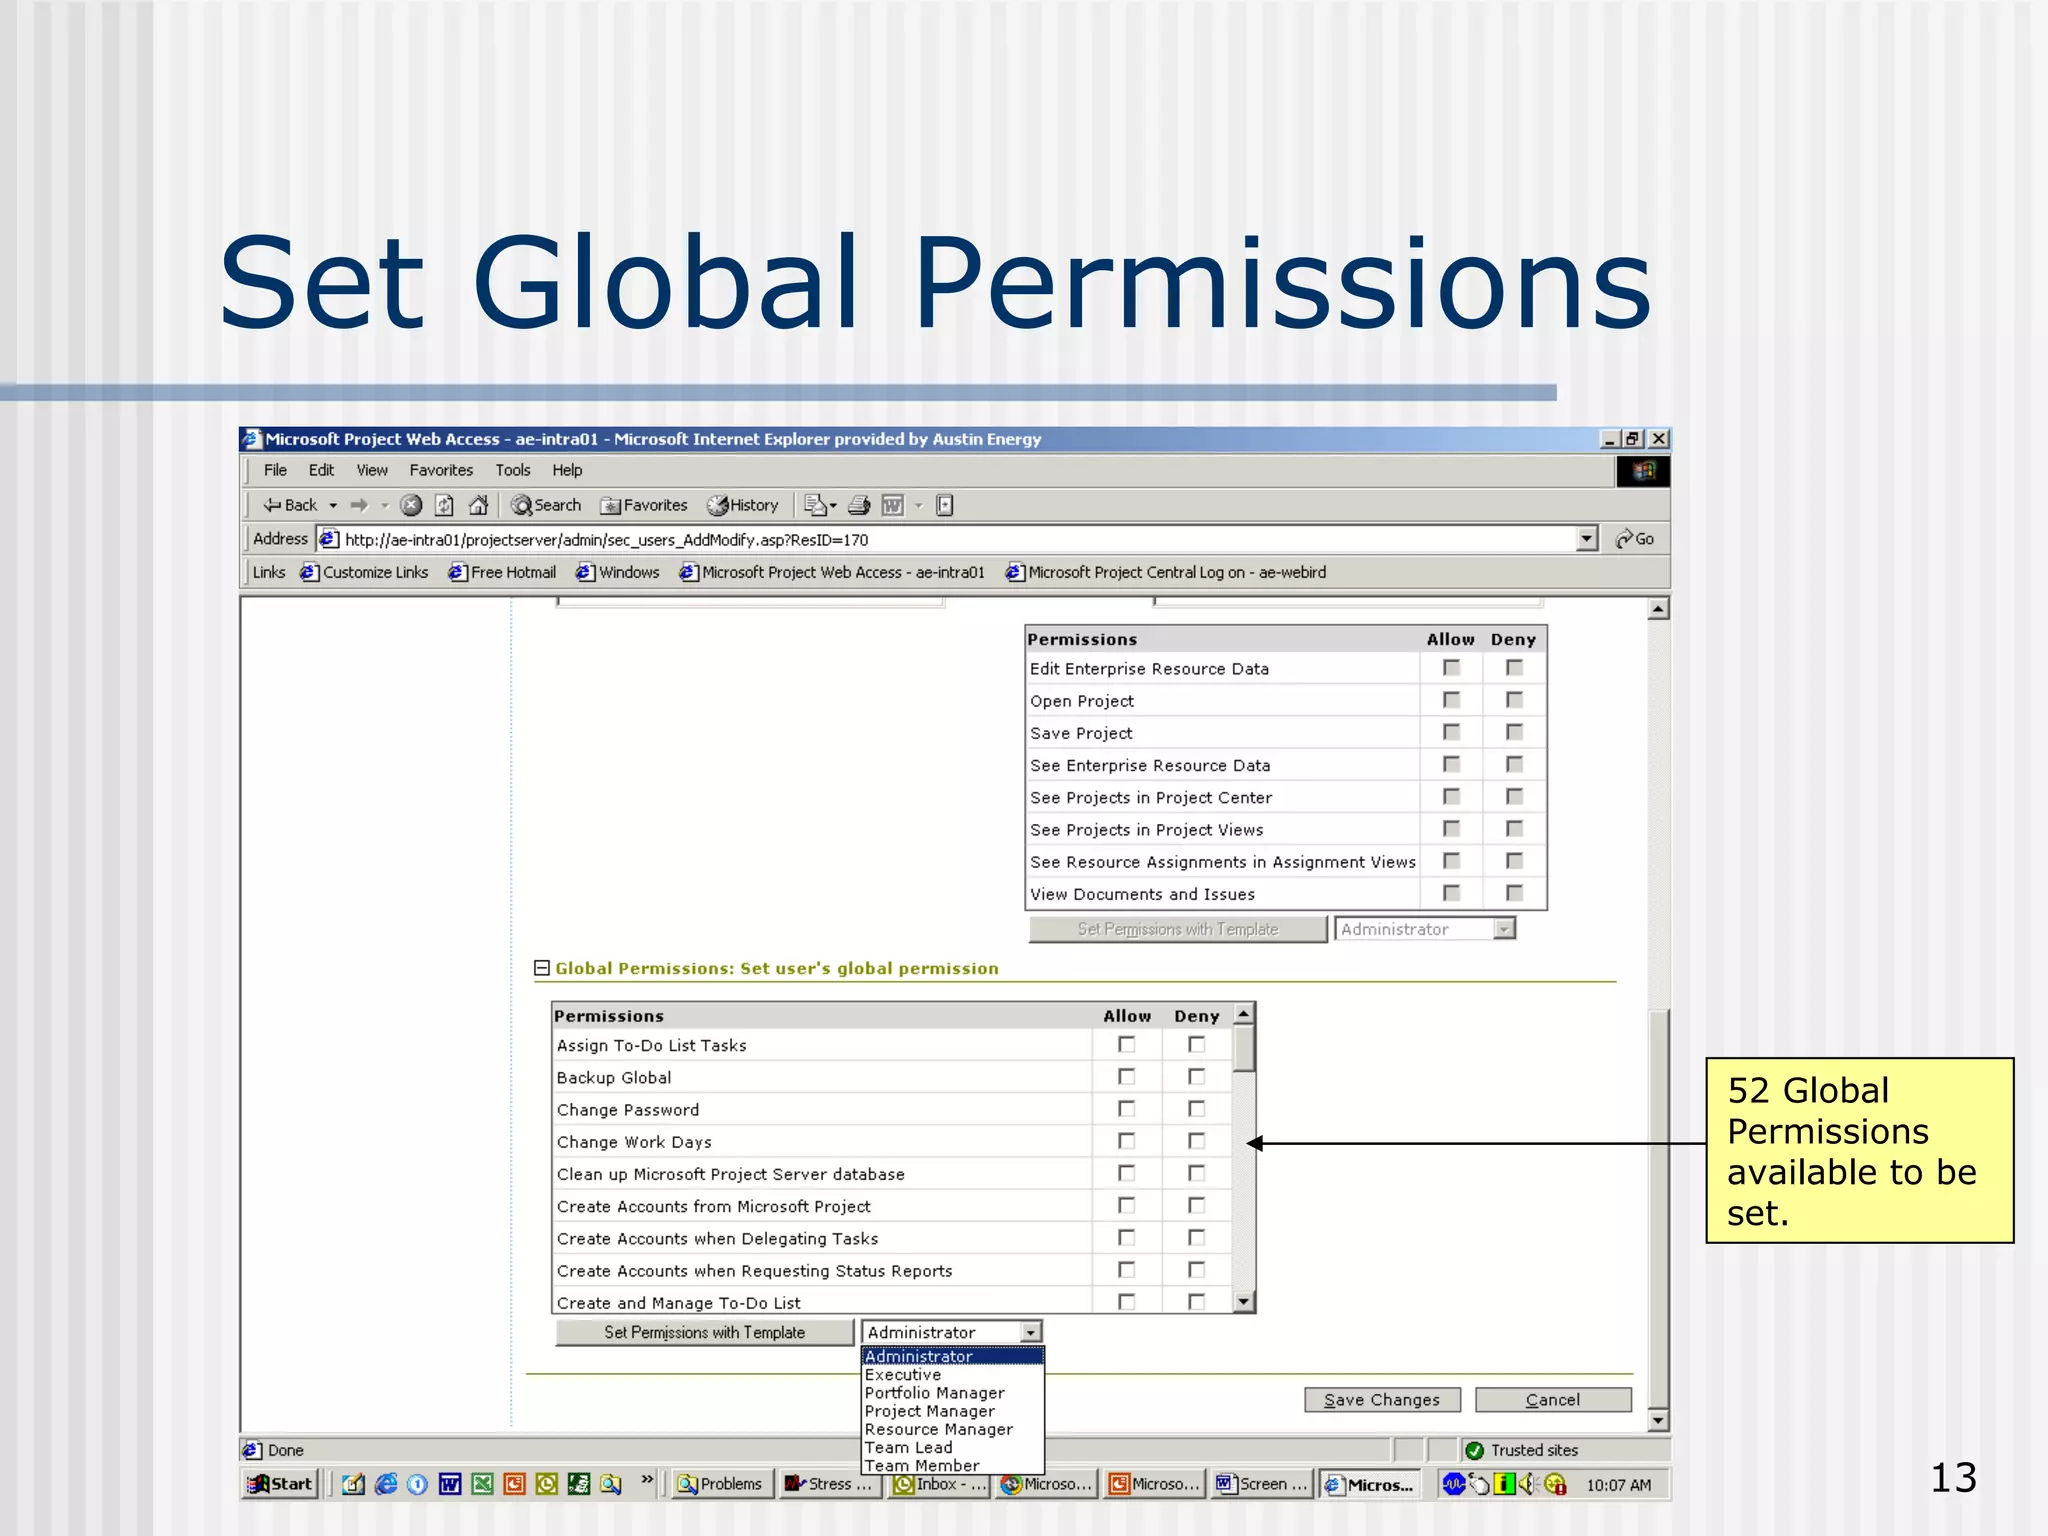Allow Assign To-Do List Tasks permission
The image size is (2048, 1536).
[1127, 1045]
